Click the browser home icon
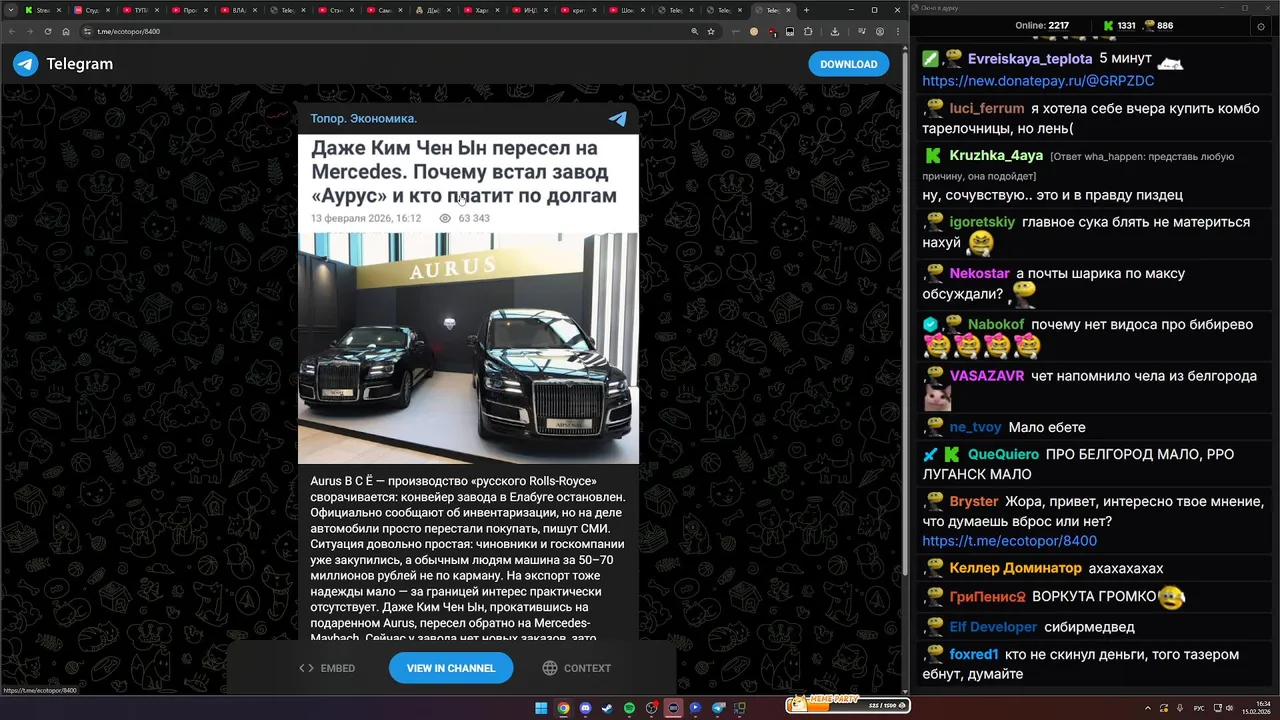The height and width of the screenshot is (720, 1280). 66,31
